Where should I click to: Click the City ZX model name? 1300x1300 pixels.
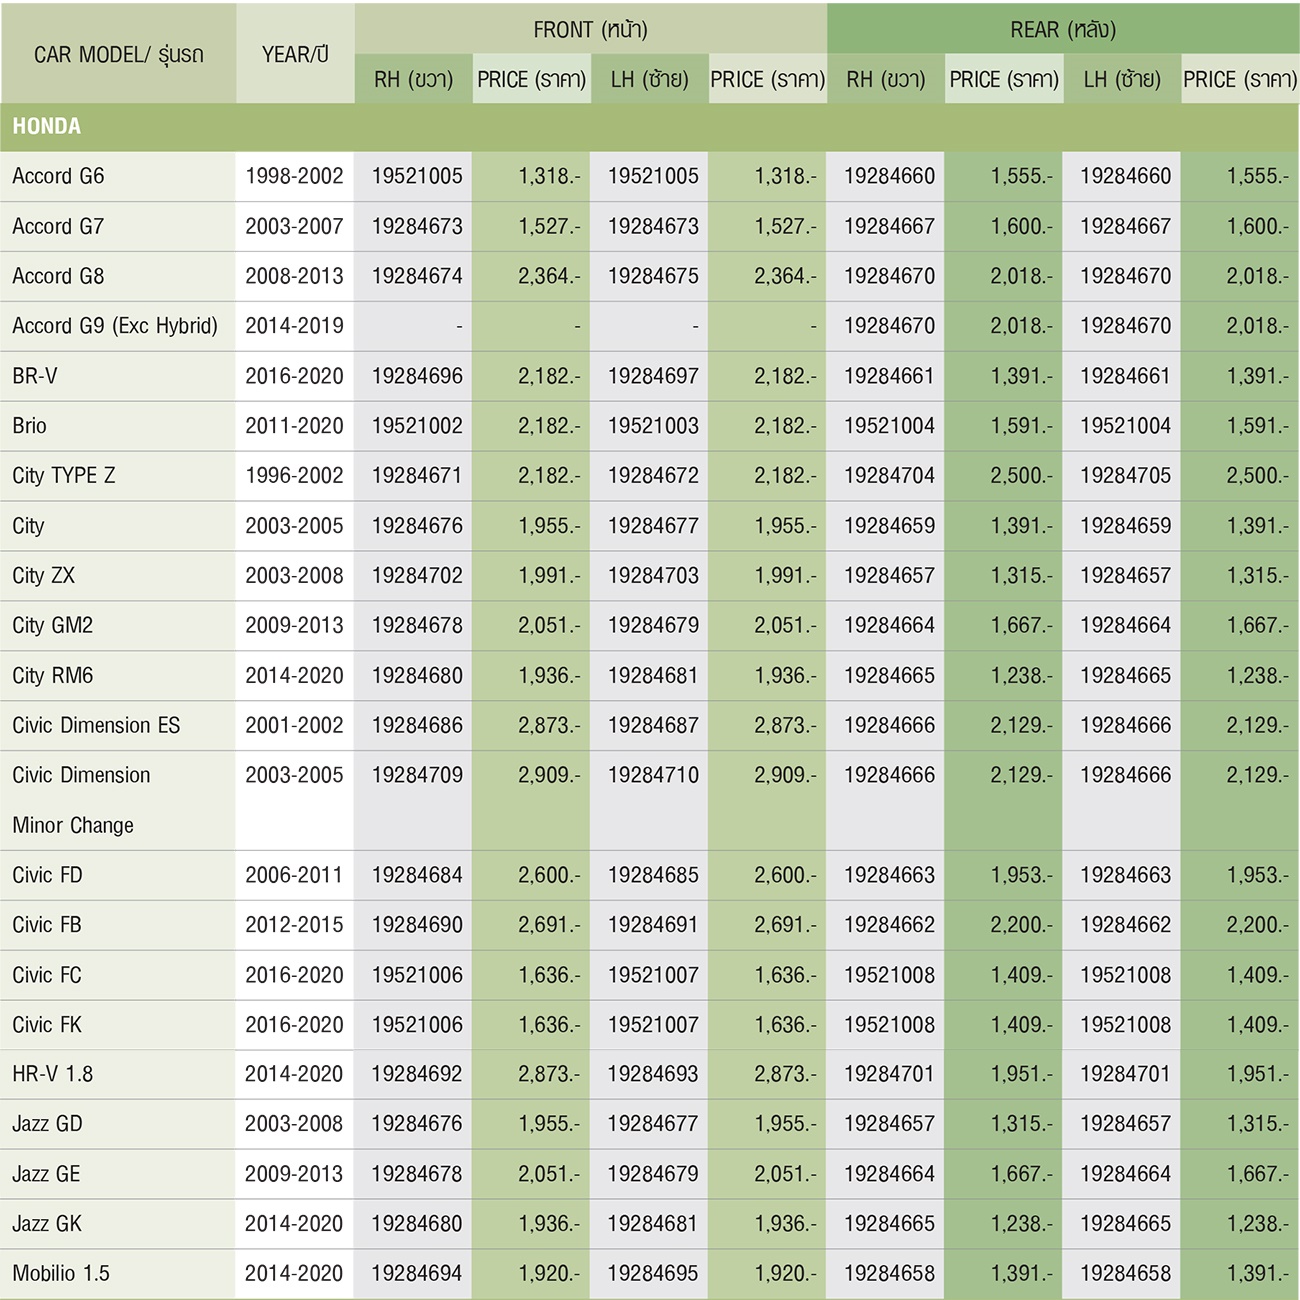pyautogui.click(x=44, y=576)
